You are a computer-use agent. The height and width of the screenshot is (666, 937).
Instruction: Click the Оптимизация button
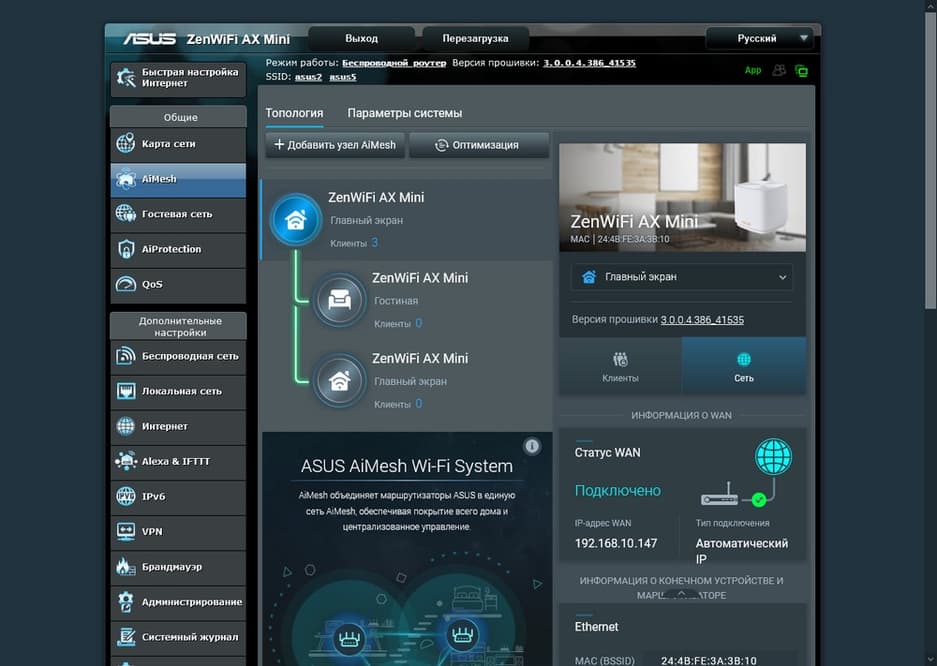(x=479, y=145)
